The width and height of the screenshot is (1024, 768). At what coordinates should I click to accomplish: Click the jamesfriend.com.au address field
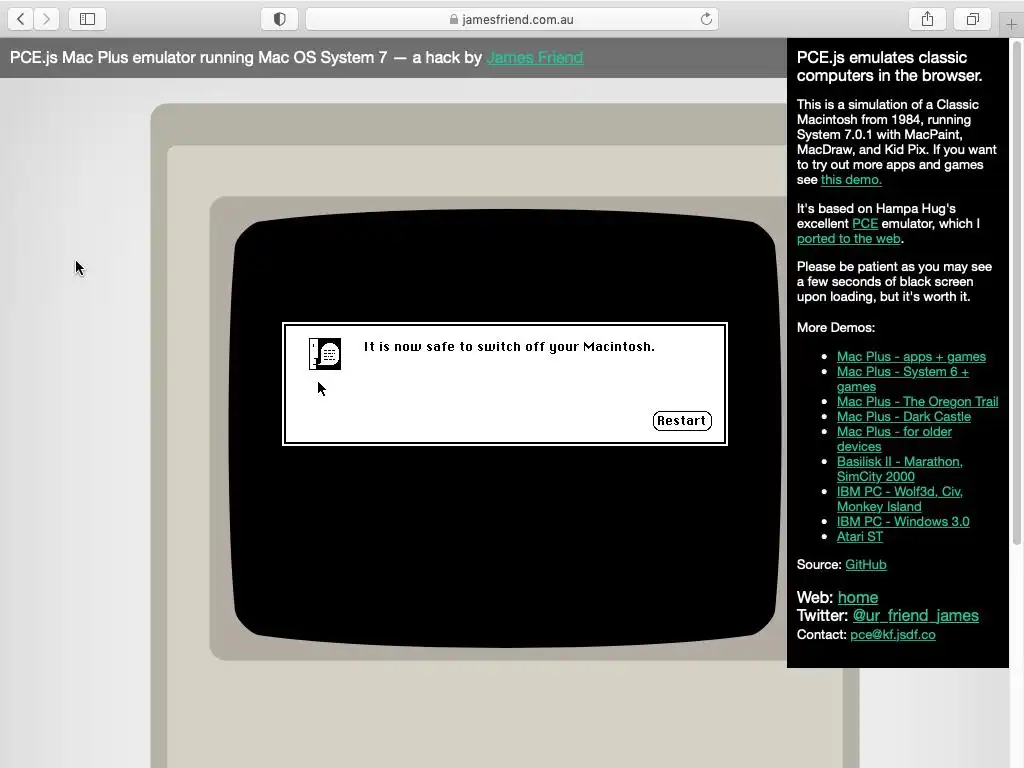(512, 19)
